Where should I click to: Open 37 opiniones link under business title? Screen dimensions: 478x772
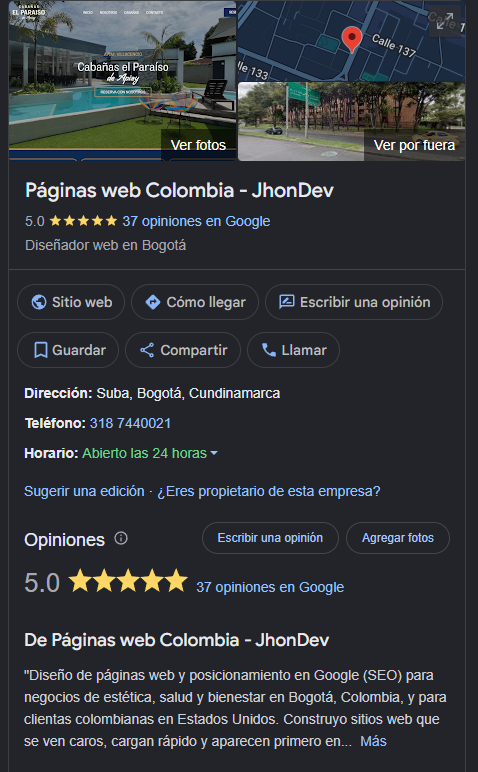[x=196, y=221]
